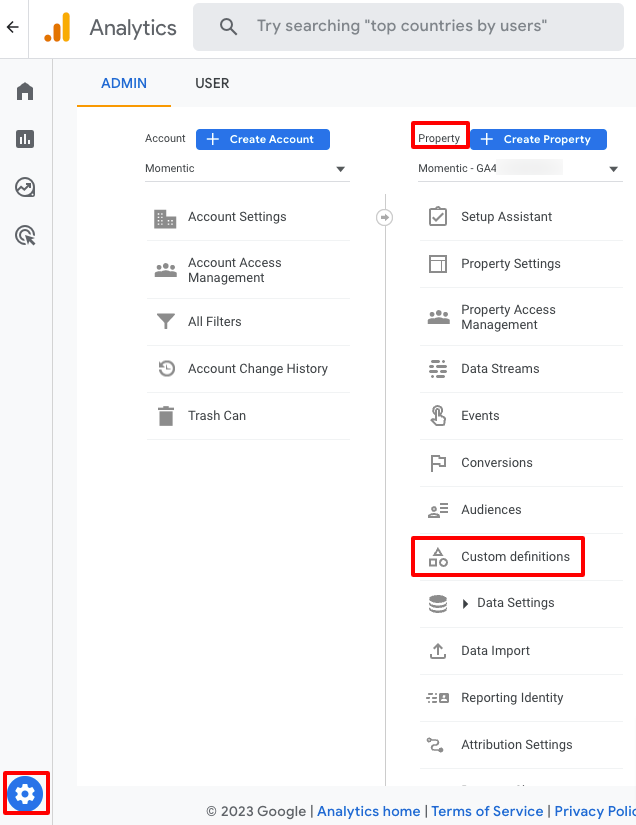The width and height of the screenshot is (636, 825).
Task: Click the Property Access Management people icon
Action: click(438, 317)
